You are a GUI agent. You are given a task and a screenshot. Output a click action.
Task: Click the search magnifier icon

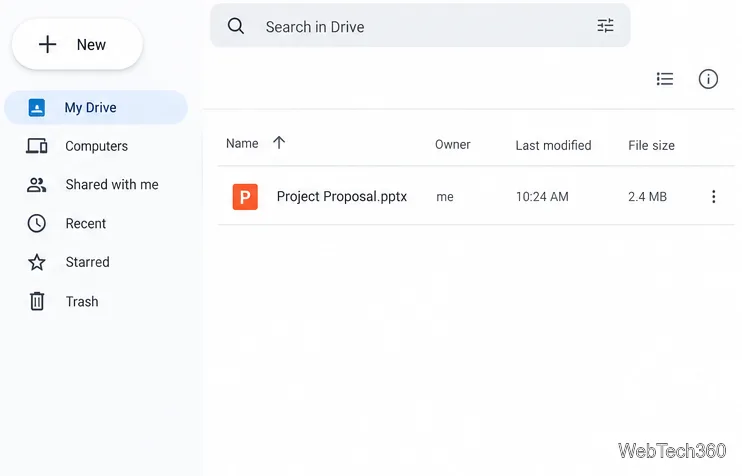[x=236, y=26]
